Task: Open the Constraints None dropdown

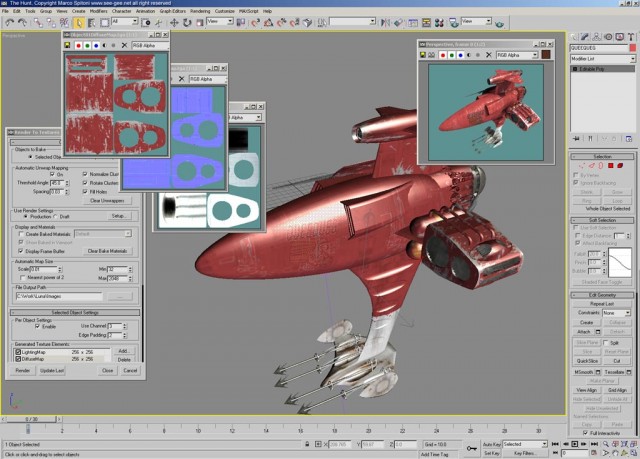Action: (x=617, y=313)
